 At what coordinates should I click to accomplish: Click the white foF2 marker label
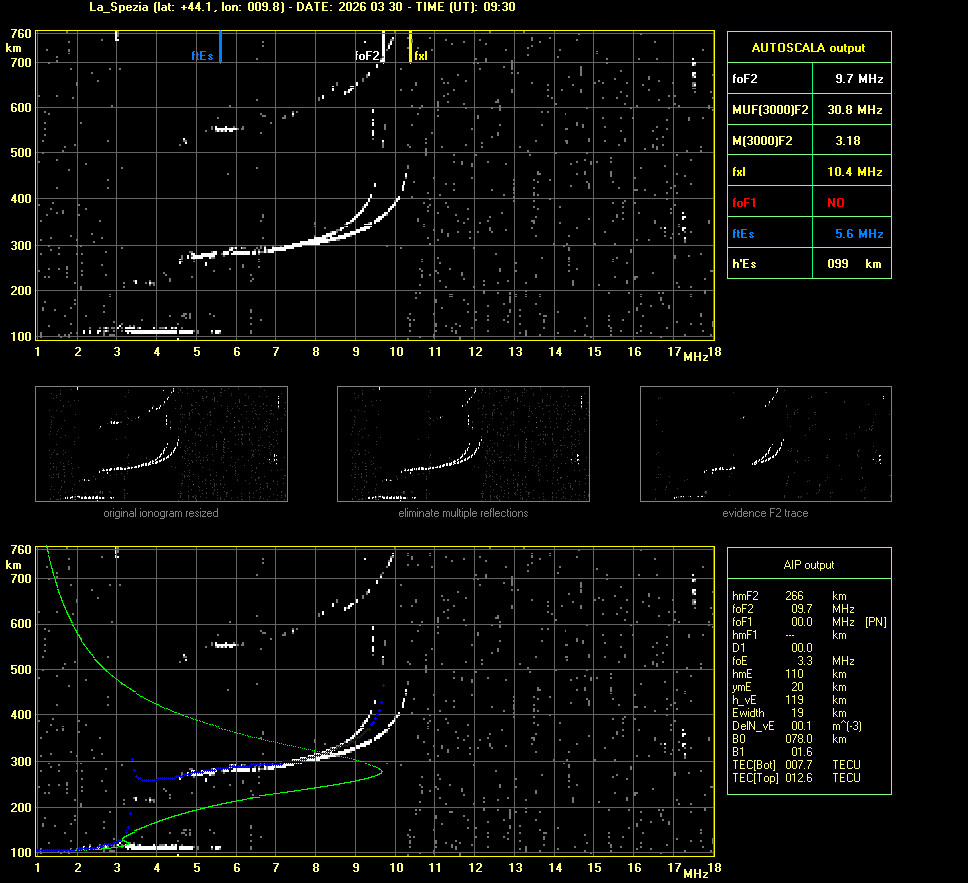pyautogui.click(x=367, y=56)
